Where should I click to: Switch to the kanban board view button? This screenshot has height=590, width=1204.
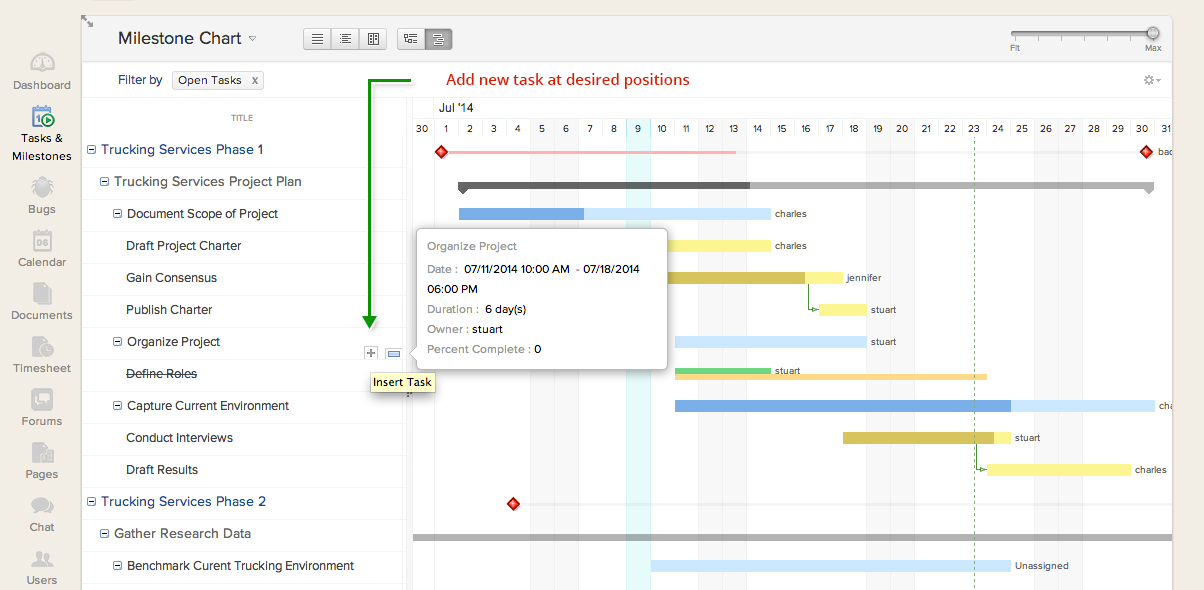373,39
